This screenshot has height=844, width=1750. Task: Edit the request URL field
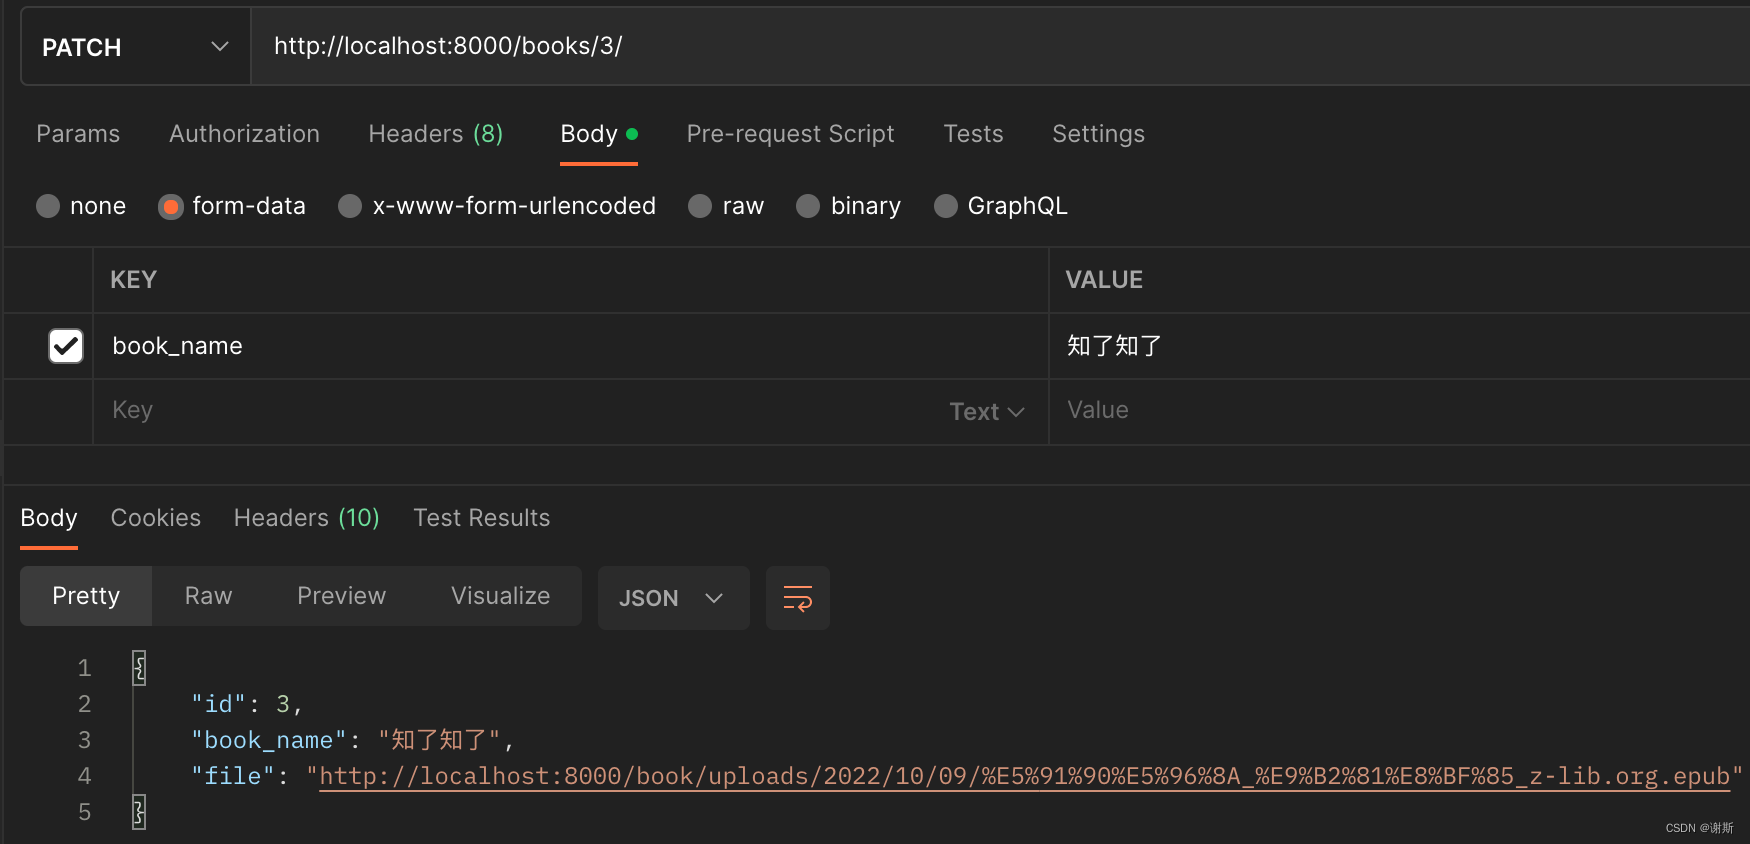tap(1000, 46)
